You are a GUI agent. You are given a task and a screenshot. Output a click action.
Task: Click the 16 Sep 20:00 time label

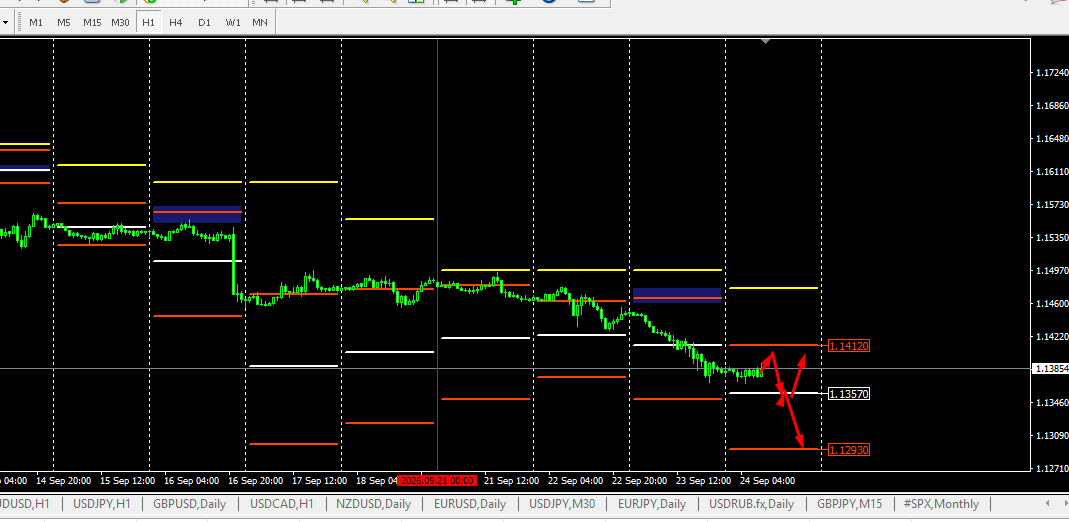[256, 480]
